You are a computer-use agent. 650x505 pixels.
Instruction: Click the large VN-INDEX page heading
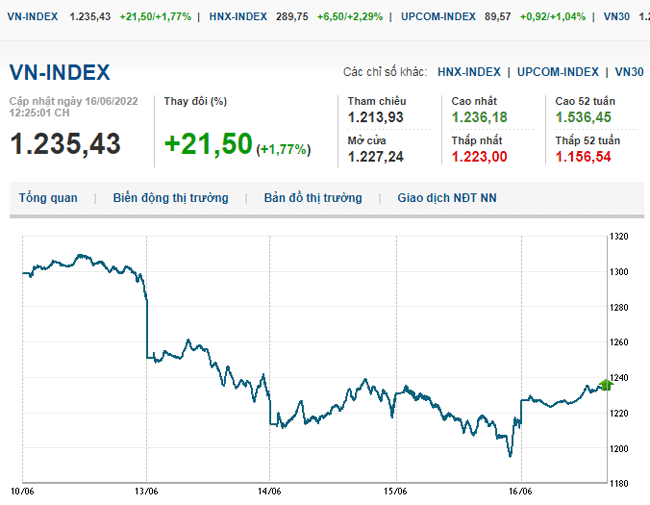tap(59, 72)
